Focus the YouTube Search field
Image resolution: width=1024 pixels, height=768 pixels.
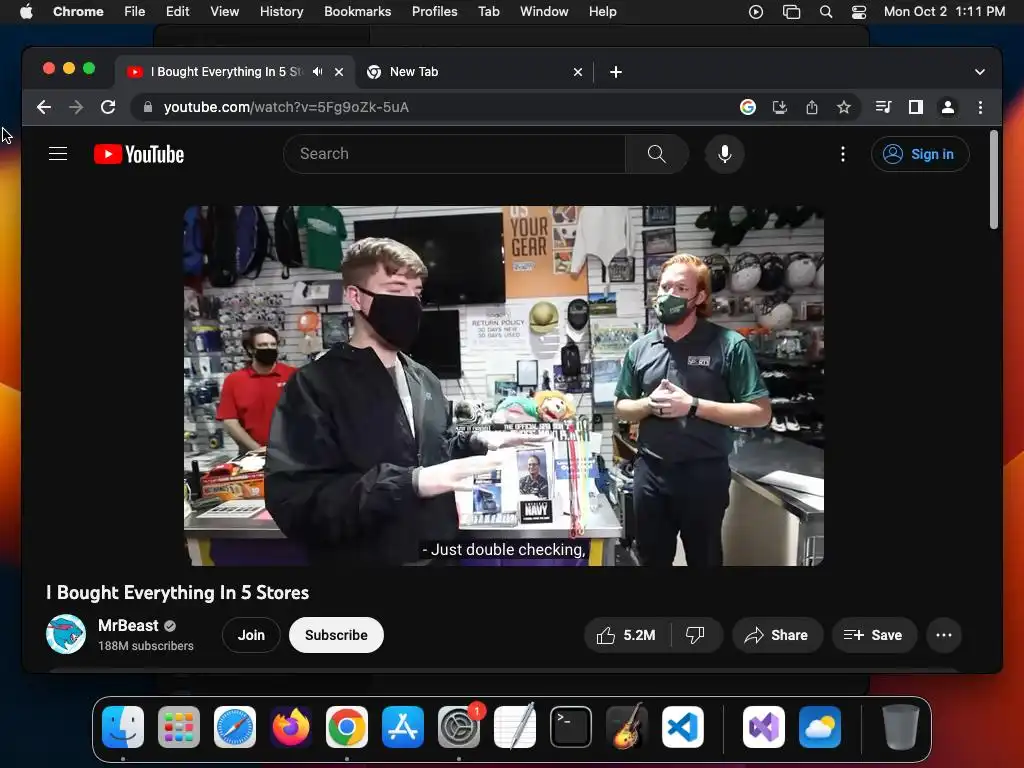[x=455, y=154]
